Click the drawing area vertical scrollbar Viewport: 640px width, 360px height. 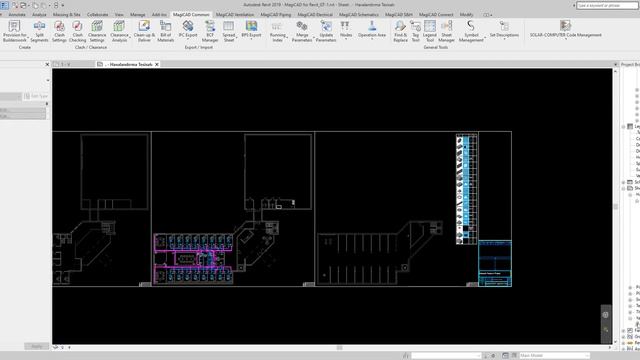pos(616,206)
